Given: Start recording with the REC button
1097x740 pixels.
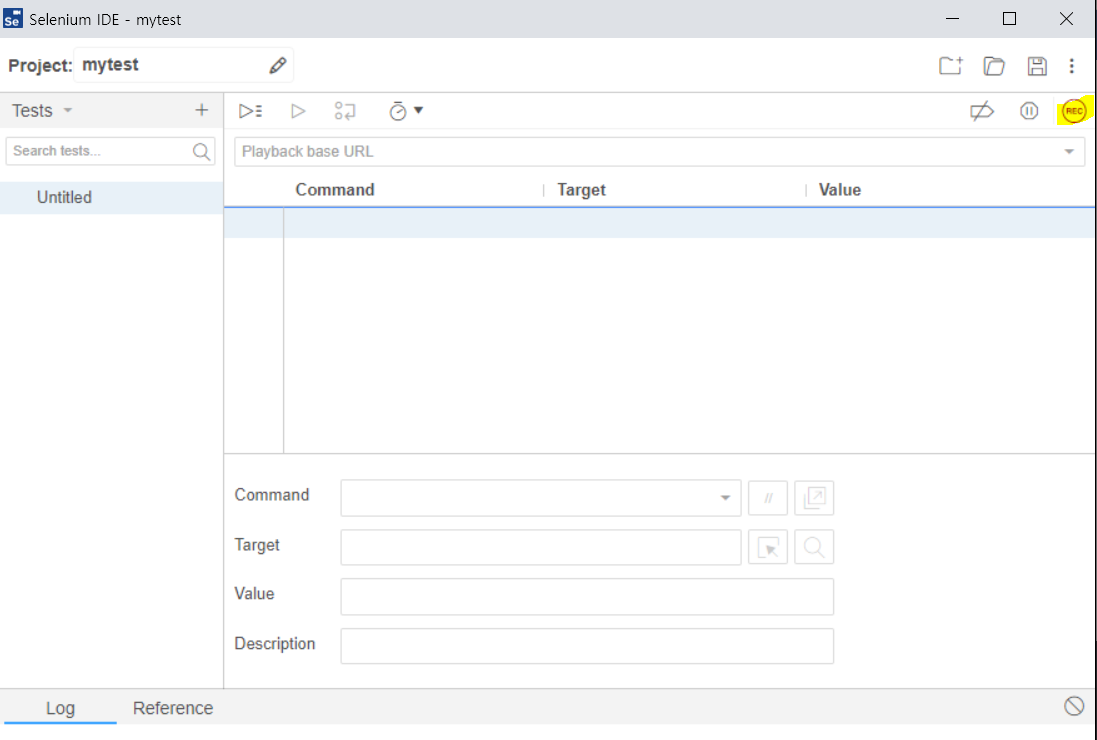Looking at the screenshot, I should [x=1073, y=111].
